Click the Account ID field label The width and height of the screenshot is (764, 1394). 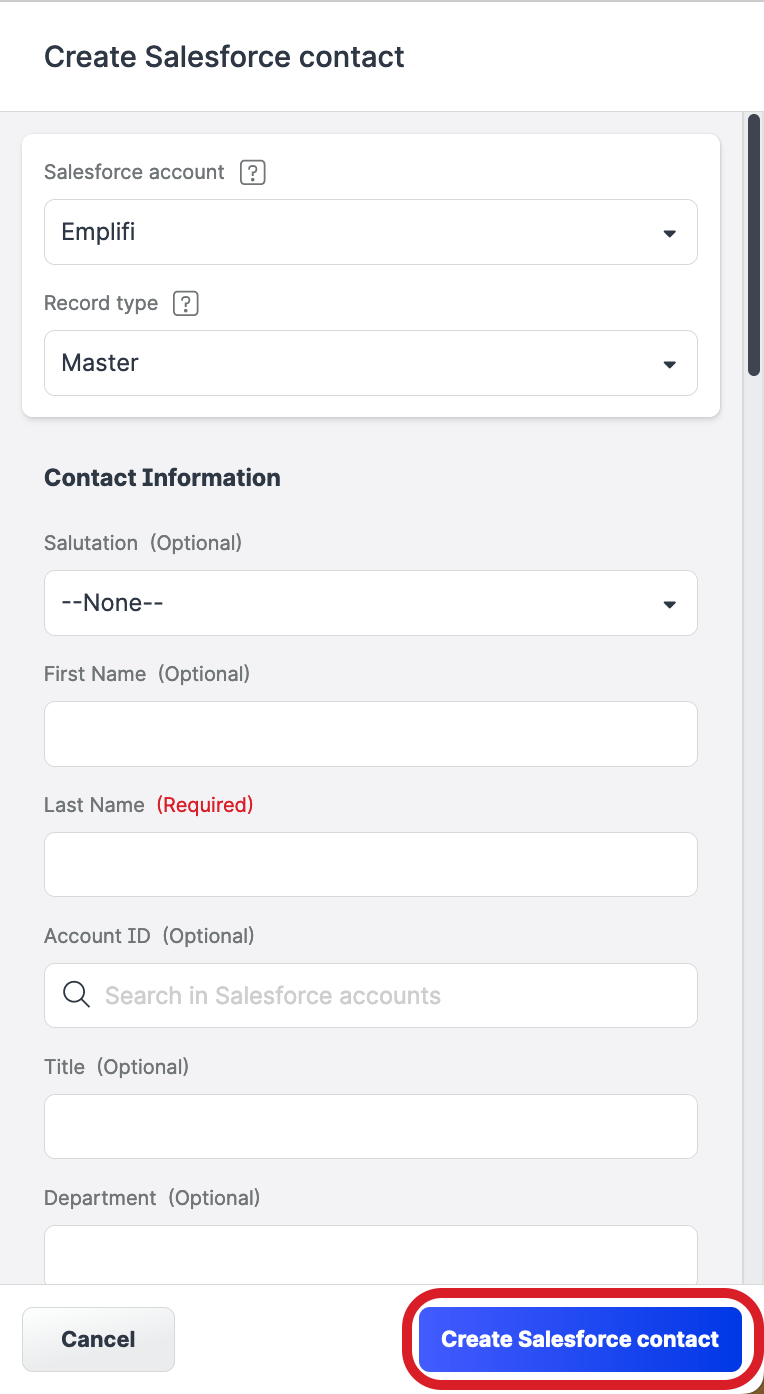coord(97,936)
